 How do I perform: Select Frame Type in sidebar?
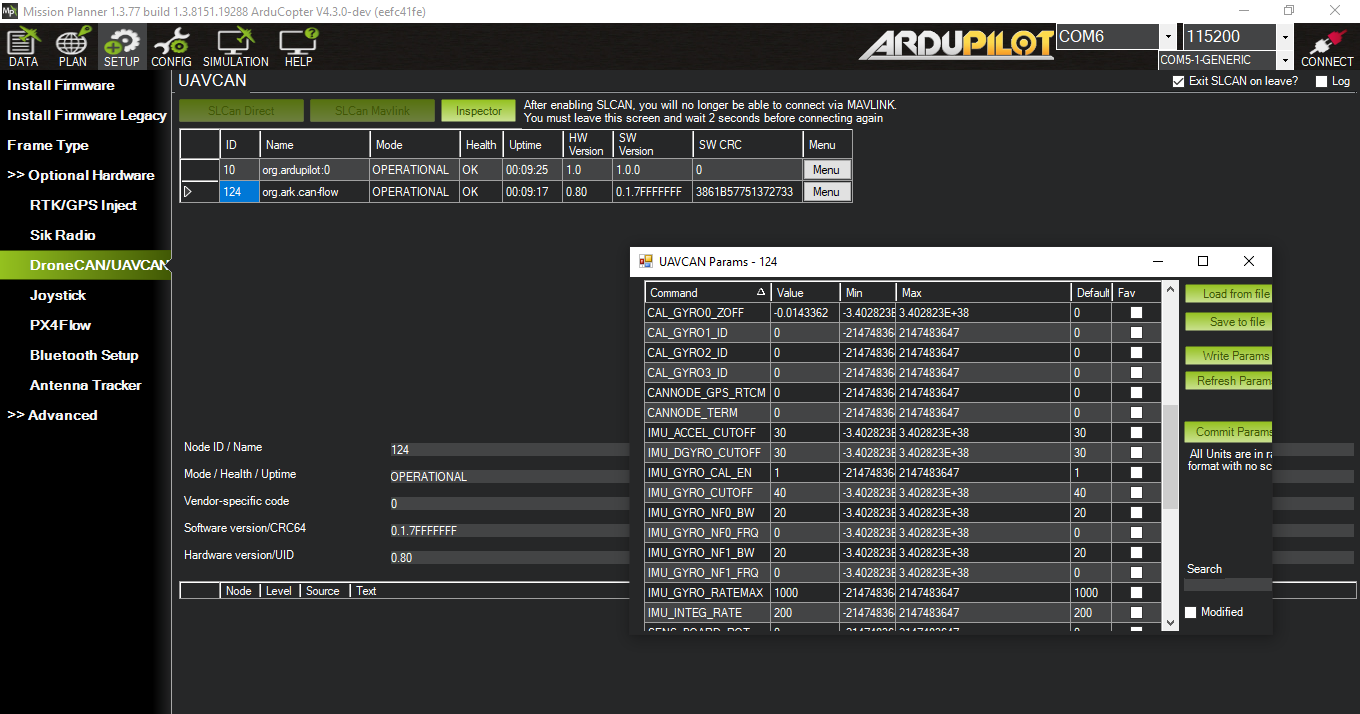[x=48, y=145]
